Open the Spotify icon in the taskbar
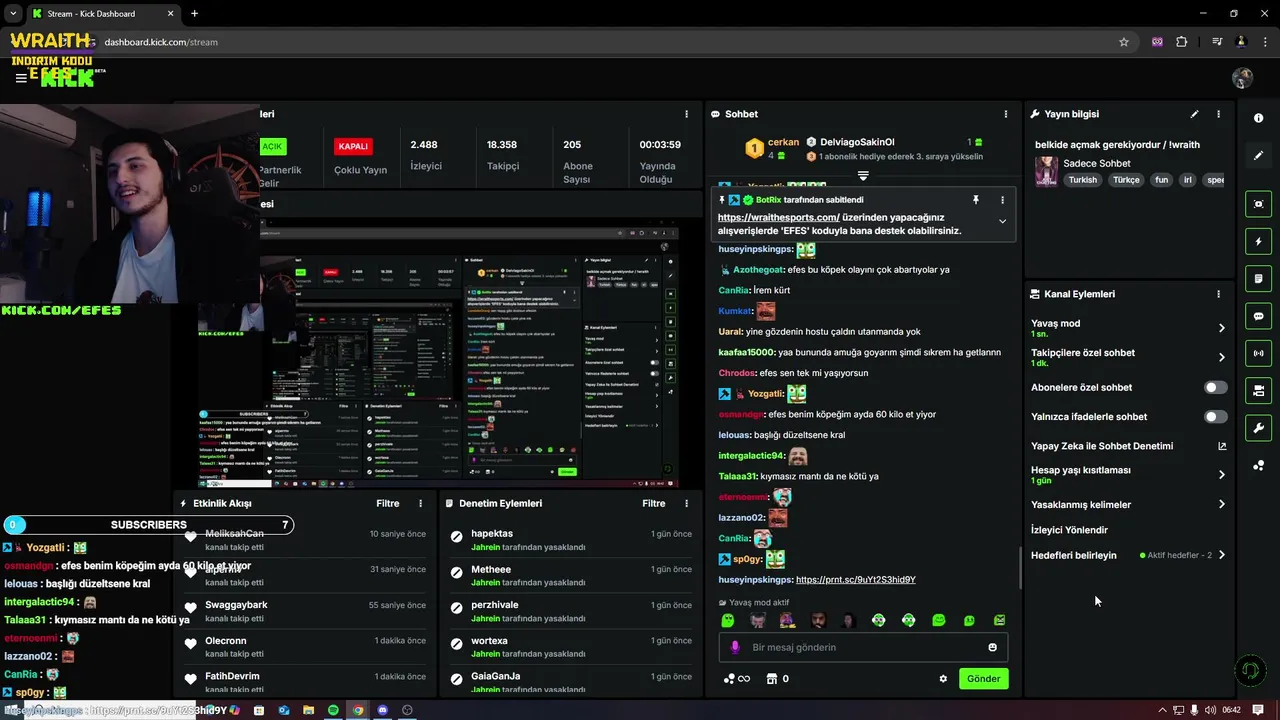Viewport: 1280px width, 720px height. (333, 710)
